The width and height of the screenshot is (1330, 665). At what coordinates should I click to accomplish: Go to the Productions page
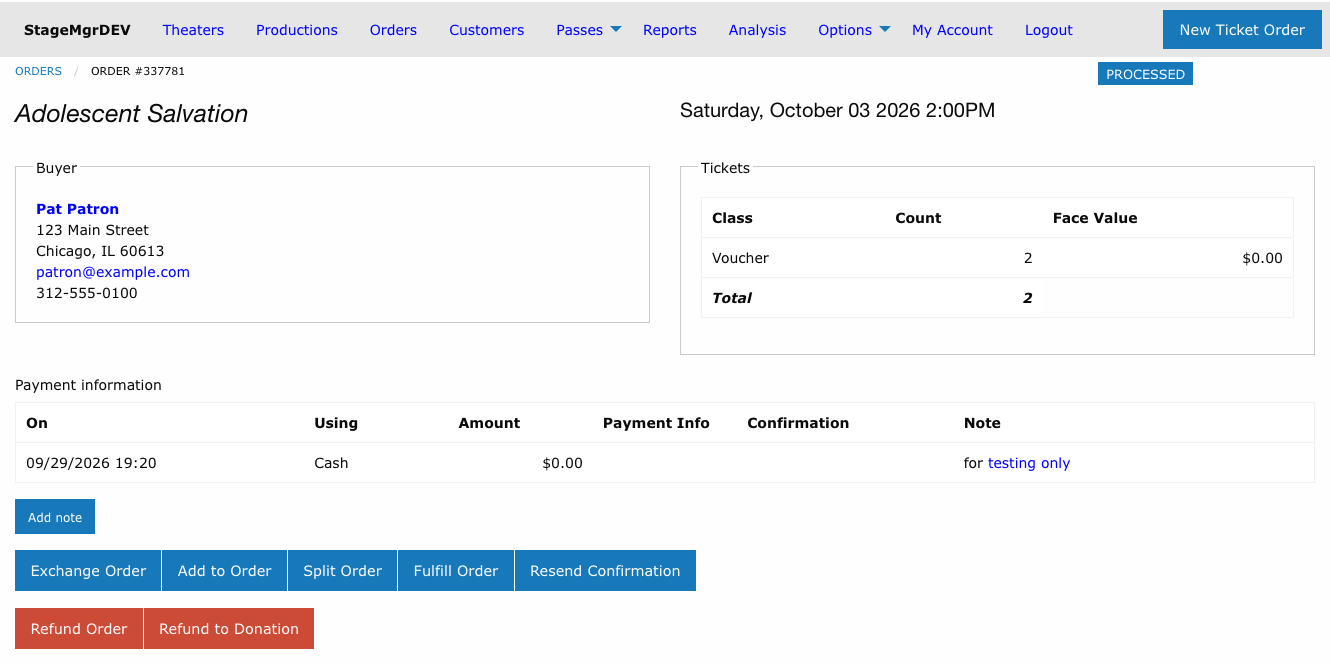297,30
